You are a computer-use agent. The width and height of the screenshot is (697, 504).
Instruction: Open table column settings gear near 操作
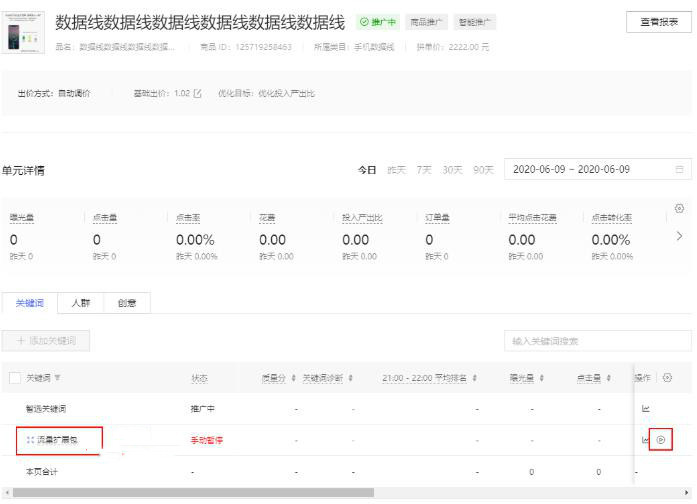coord(667,378)
